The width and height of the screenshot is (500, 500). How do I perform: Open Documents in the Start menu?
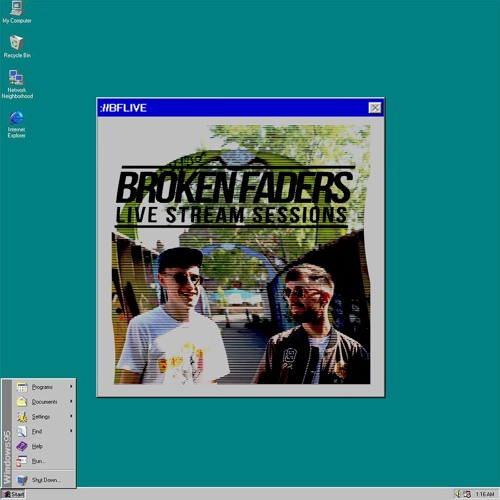coord(44,402)
